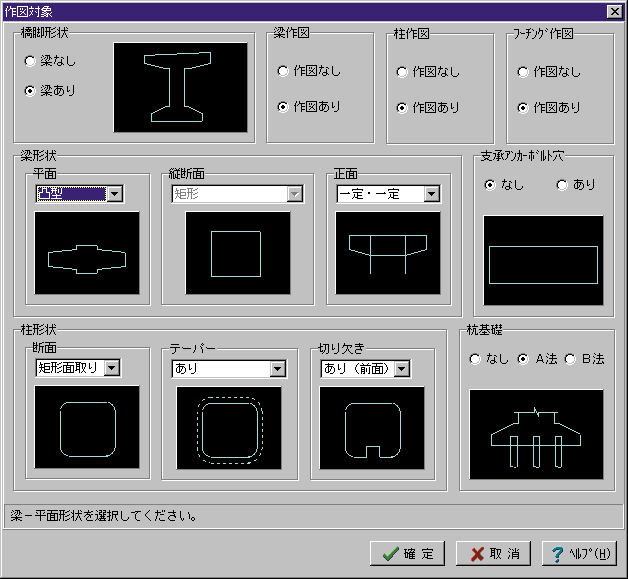Click the 縦断面 rectangular section preview
The height and width of the screenshot is (579, 628).
pyautogui.click(x=237, y=253)
